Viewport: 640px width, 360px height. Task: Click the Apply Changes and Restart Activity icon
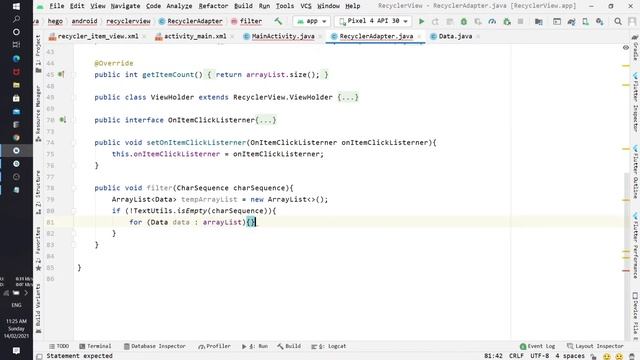436,21
